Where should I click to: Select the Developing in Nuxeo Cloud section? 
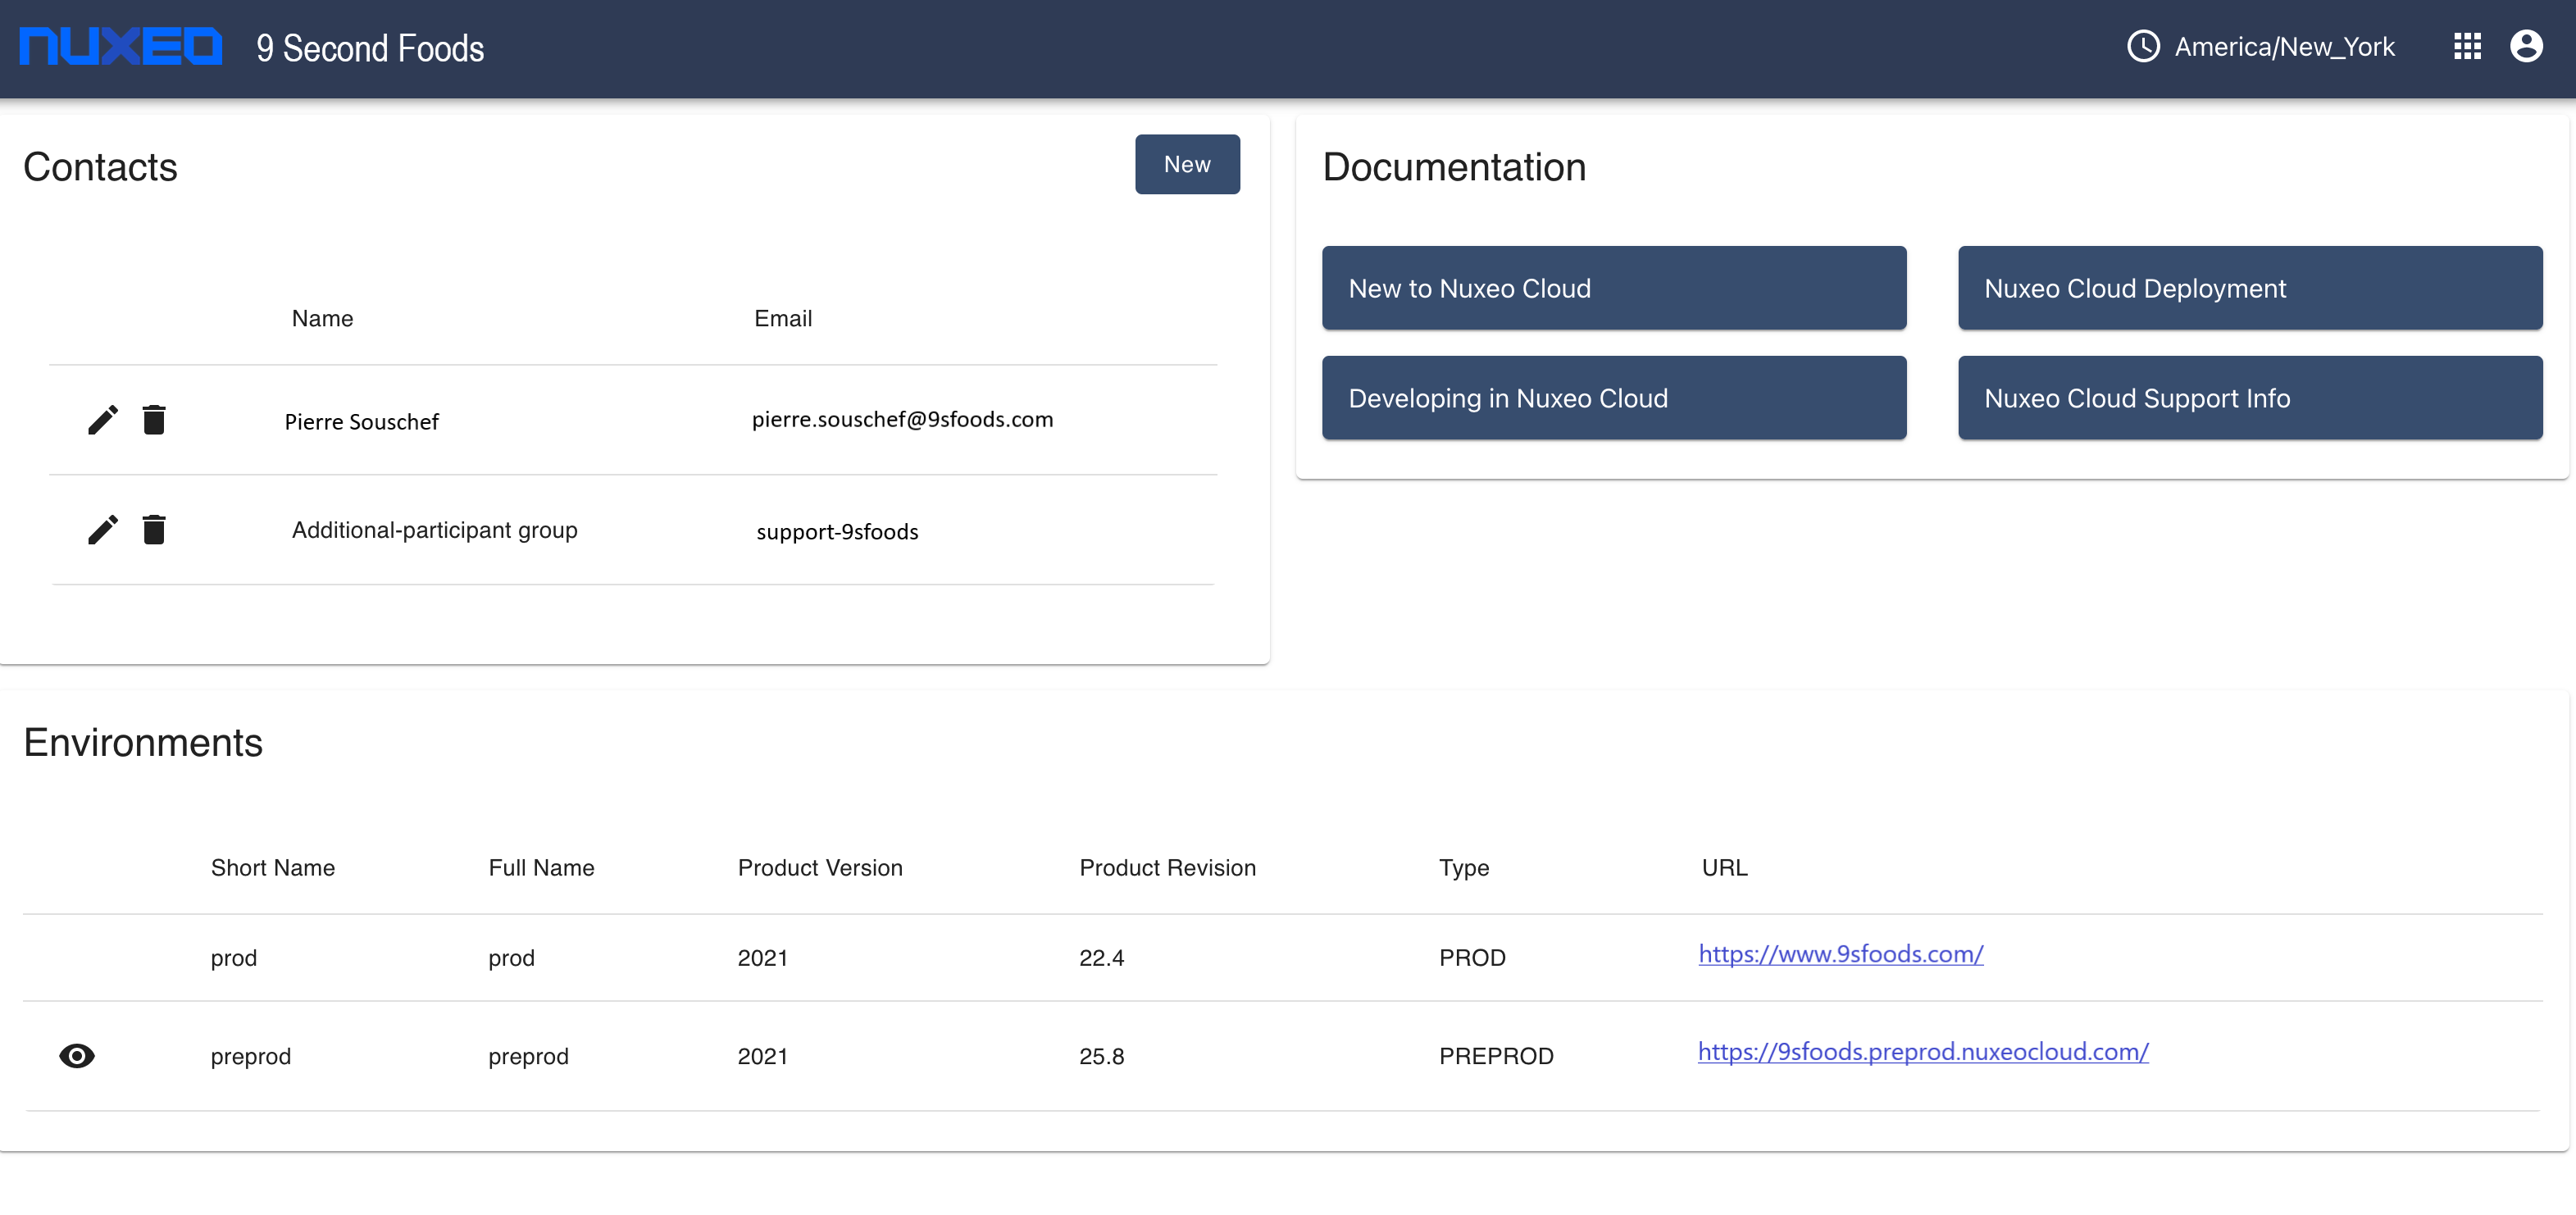(1615, 396)
